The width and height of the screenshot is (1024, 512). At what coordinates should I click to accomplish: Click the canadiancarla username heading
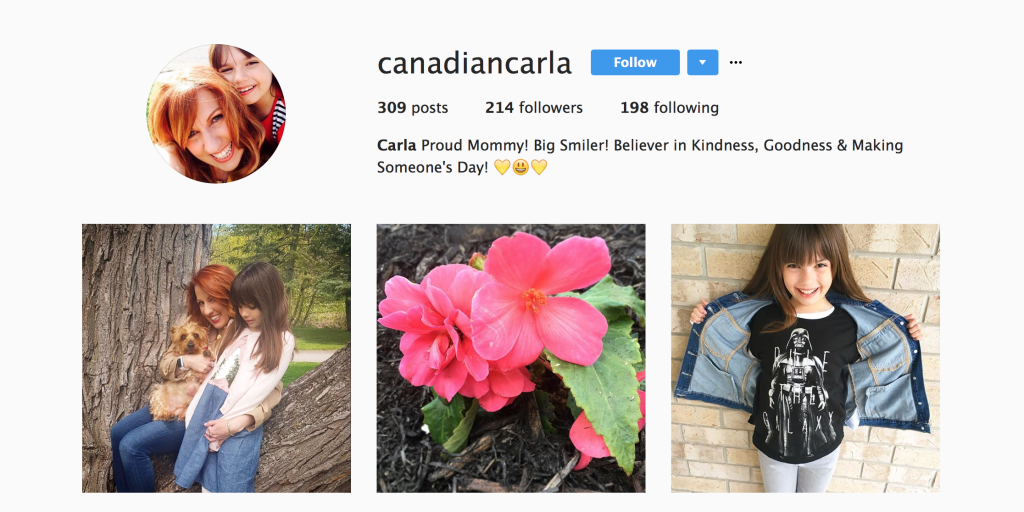[x=474, y=63]
